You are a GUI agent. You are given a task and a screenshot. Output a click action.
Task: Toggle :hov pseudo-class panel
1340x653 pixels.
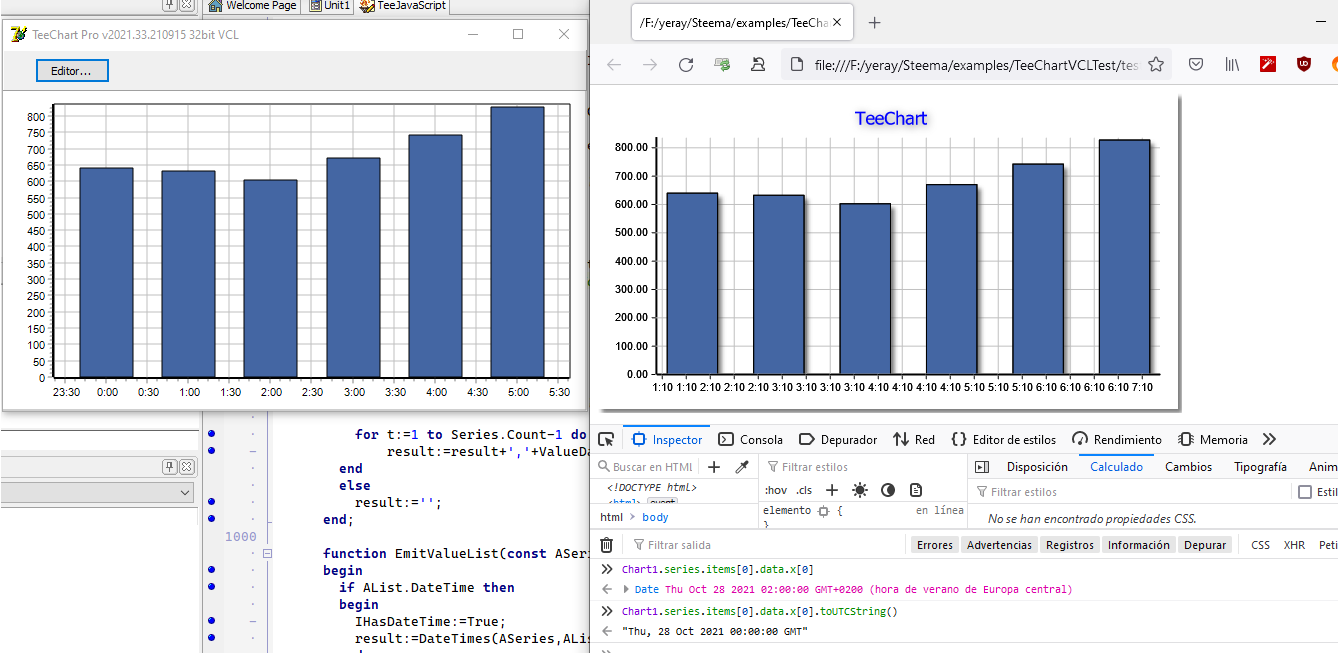[x=775, y=490]
